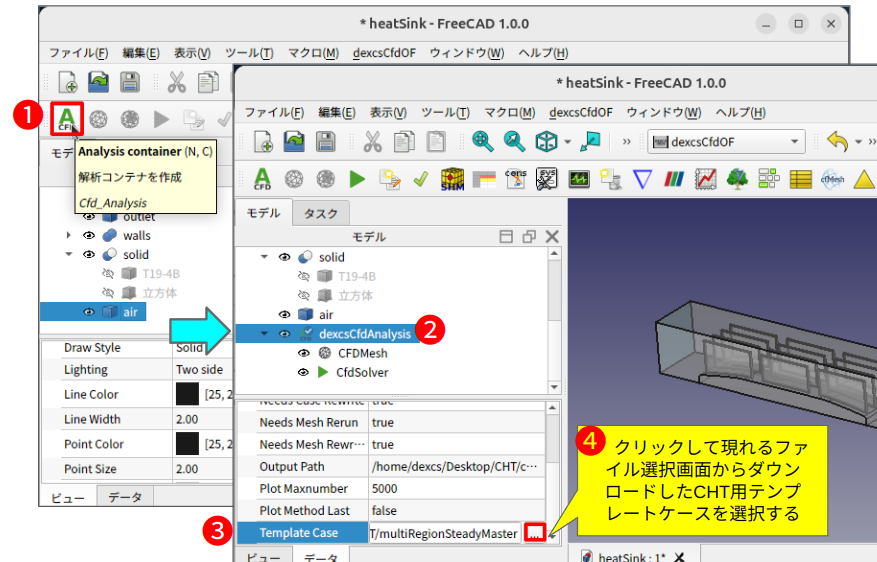Open the green waveform monitor icon
Viewport: 877px width, 562px height.
[x=579, y=179]
